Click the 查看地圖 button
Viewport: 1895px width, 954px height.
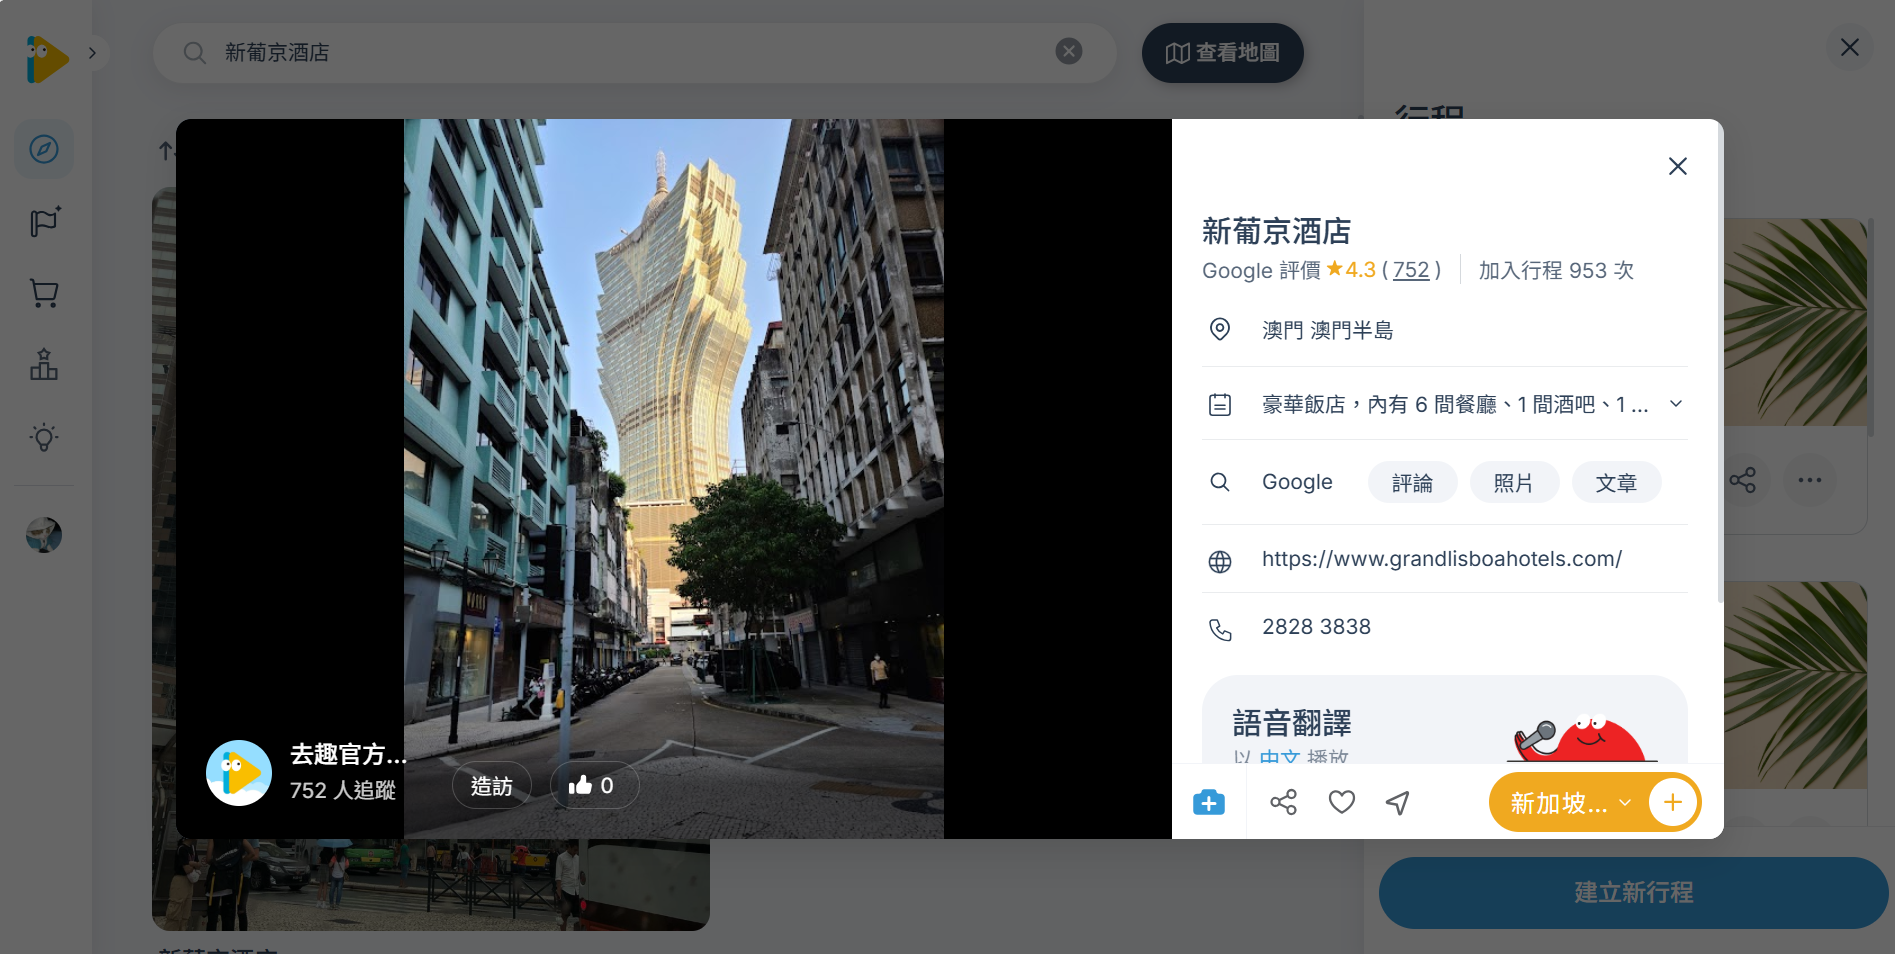click(x=1222, y=53)
